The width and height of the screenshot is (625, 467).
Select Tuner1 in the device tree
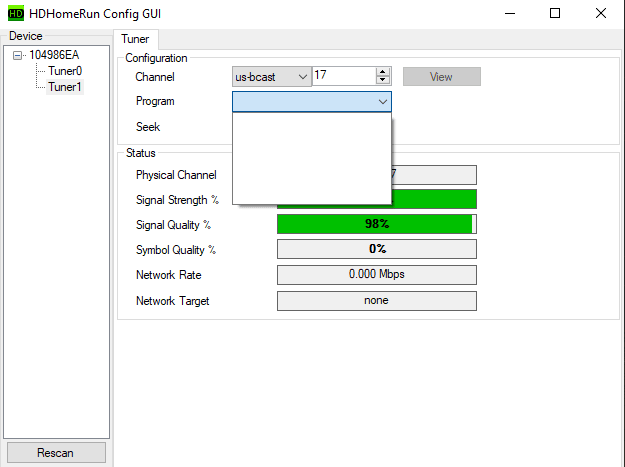coord(65,86)
